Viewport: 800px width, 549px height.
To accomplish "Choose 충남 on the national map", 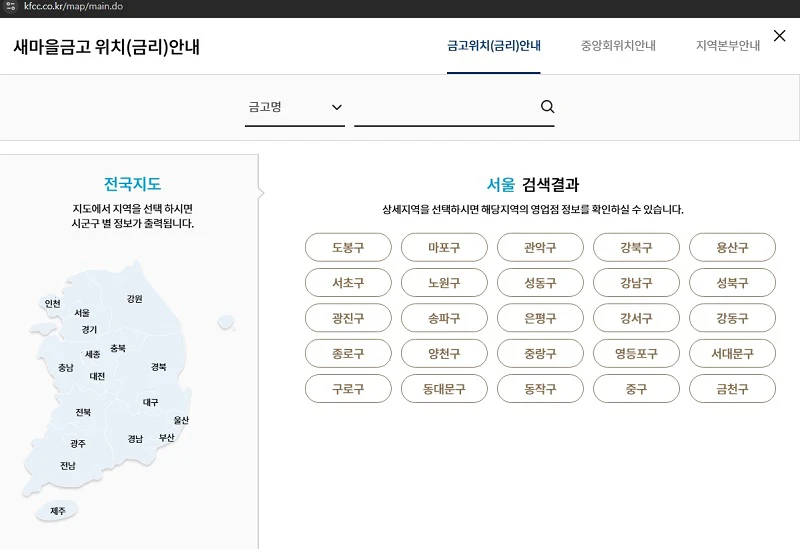I will (x=66, y=367).
